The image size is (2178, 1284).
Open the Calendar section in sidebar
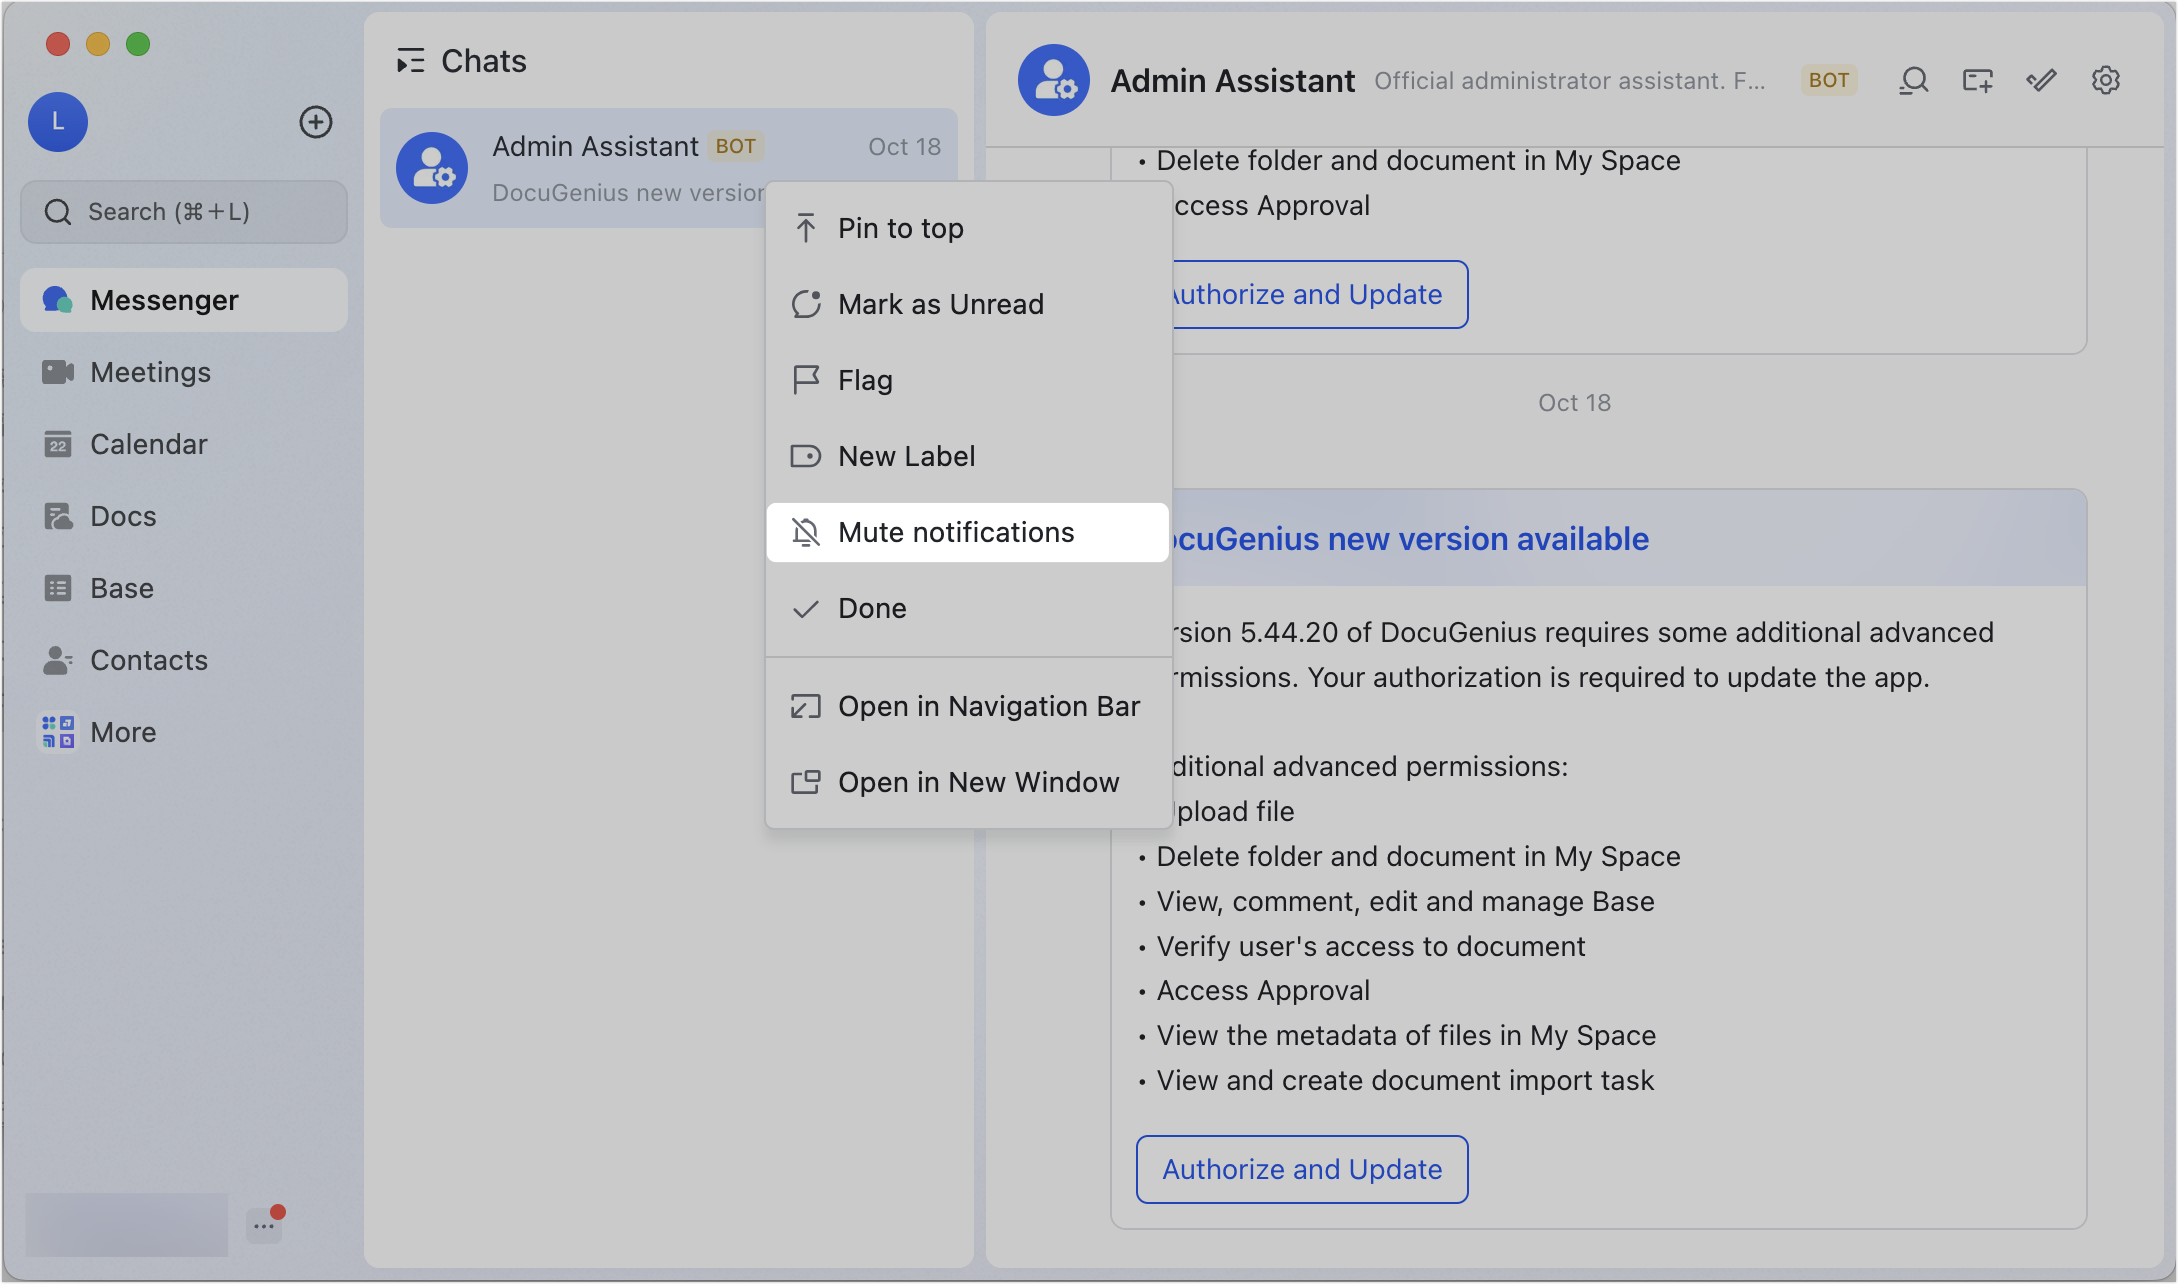click(x=148, y=444)
